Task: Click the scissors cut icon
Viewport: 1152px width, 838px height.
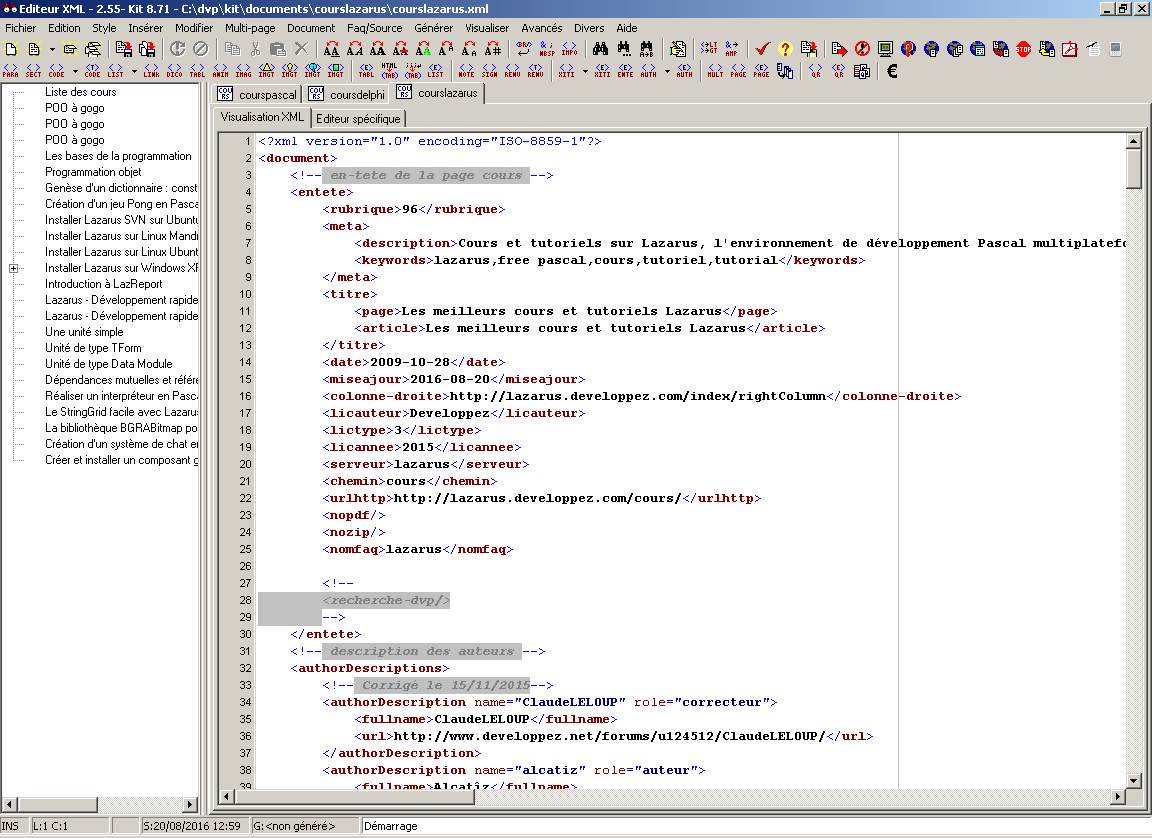Action: click(255, 48)
